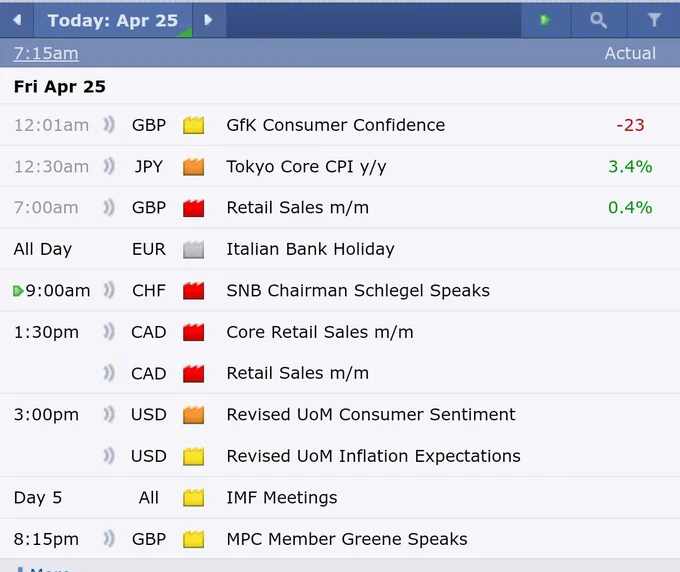Click the 3.4% actual value for Tokyo CPI
Image resolution: width=680 pixels, height=572 pixels.
click(630, 167)
